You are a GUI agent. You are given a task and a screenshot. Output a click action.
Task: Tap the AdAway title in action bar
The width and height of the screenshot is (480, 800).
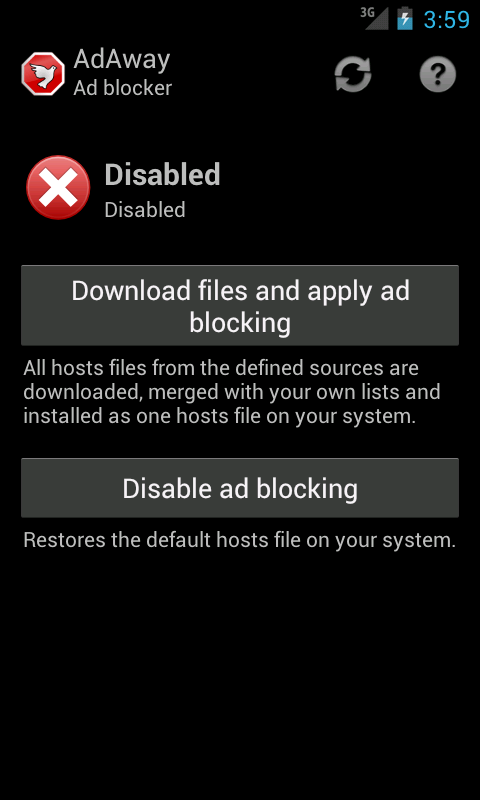coord(121,60)
